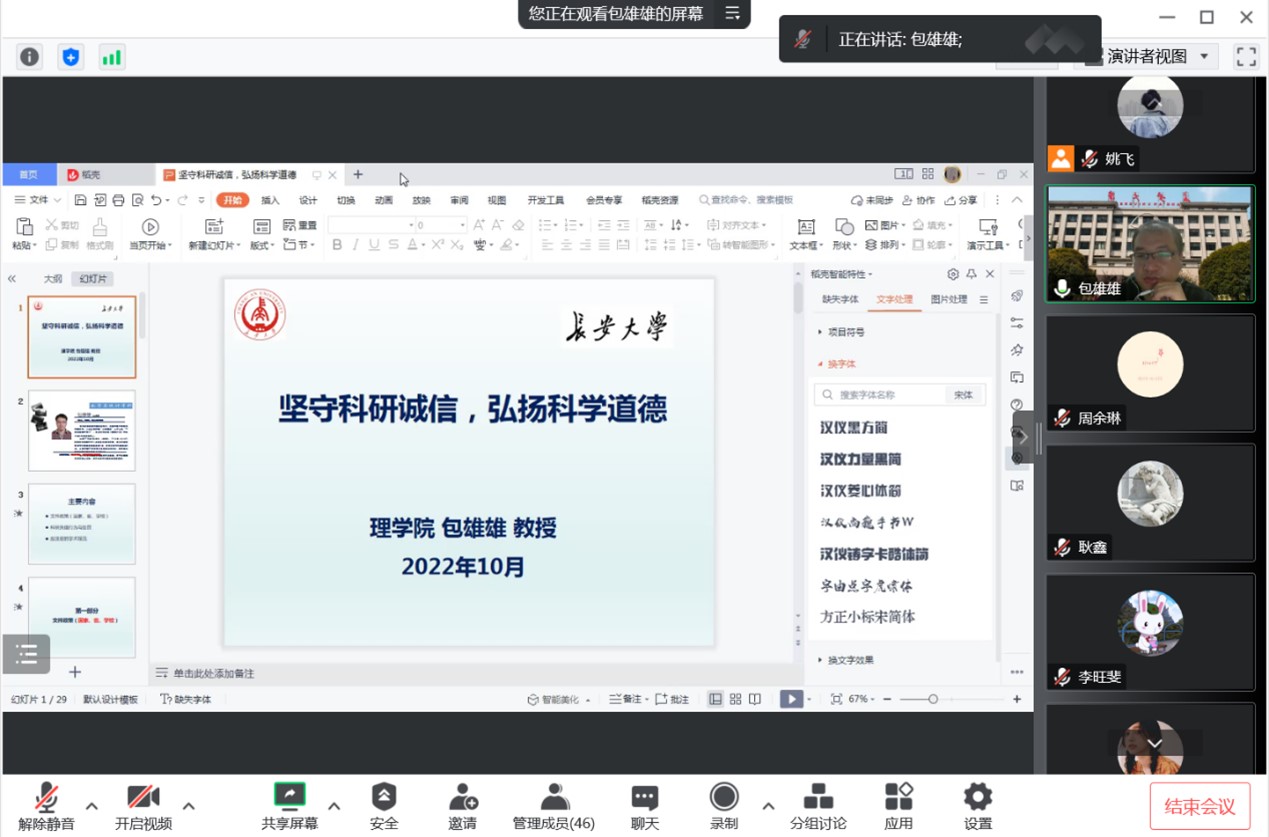Open Breakout Rooms (分组讨论)
The image size is (1269, 837).
(x=818, y=806)
